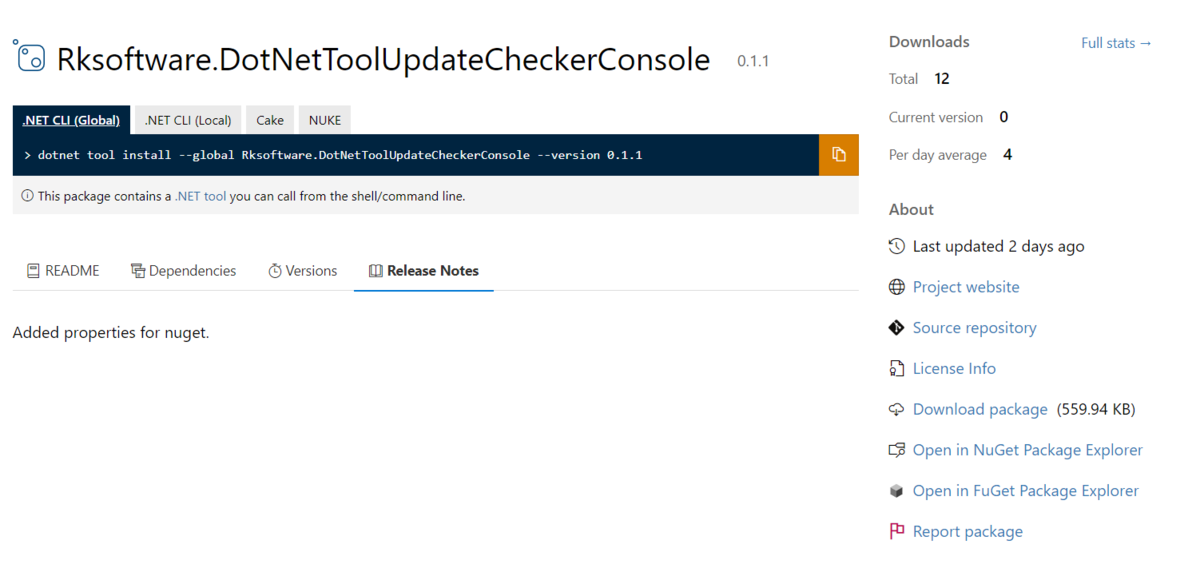1200x564 pixels.
Task: Copy the dotnet tool install command
Action: coord(839,155)
